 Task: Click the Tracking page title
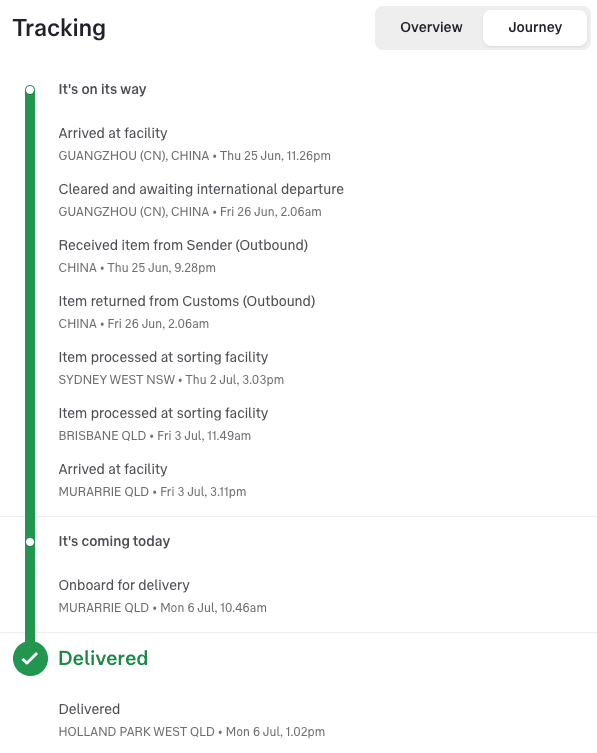pyautogui.click(x=59, y=28)
